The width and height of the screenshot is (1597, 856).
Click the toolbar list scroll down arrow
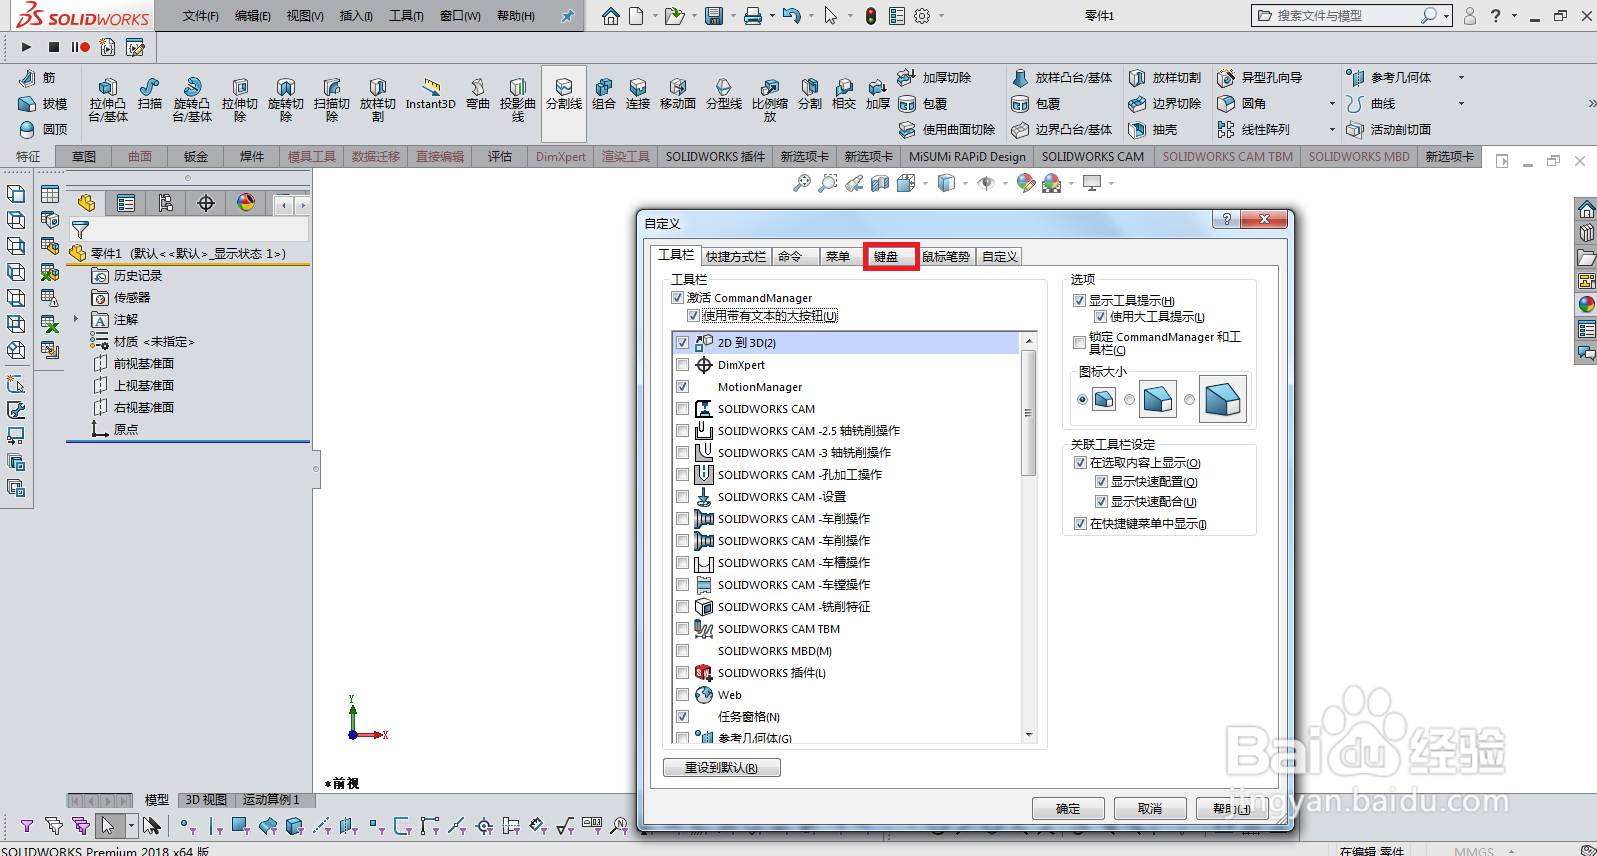tap(1029, 735)
